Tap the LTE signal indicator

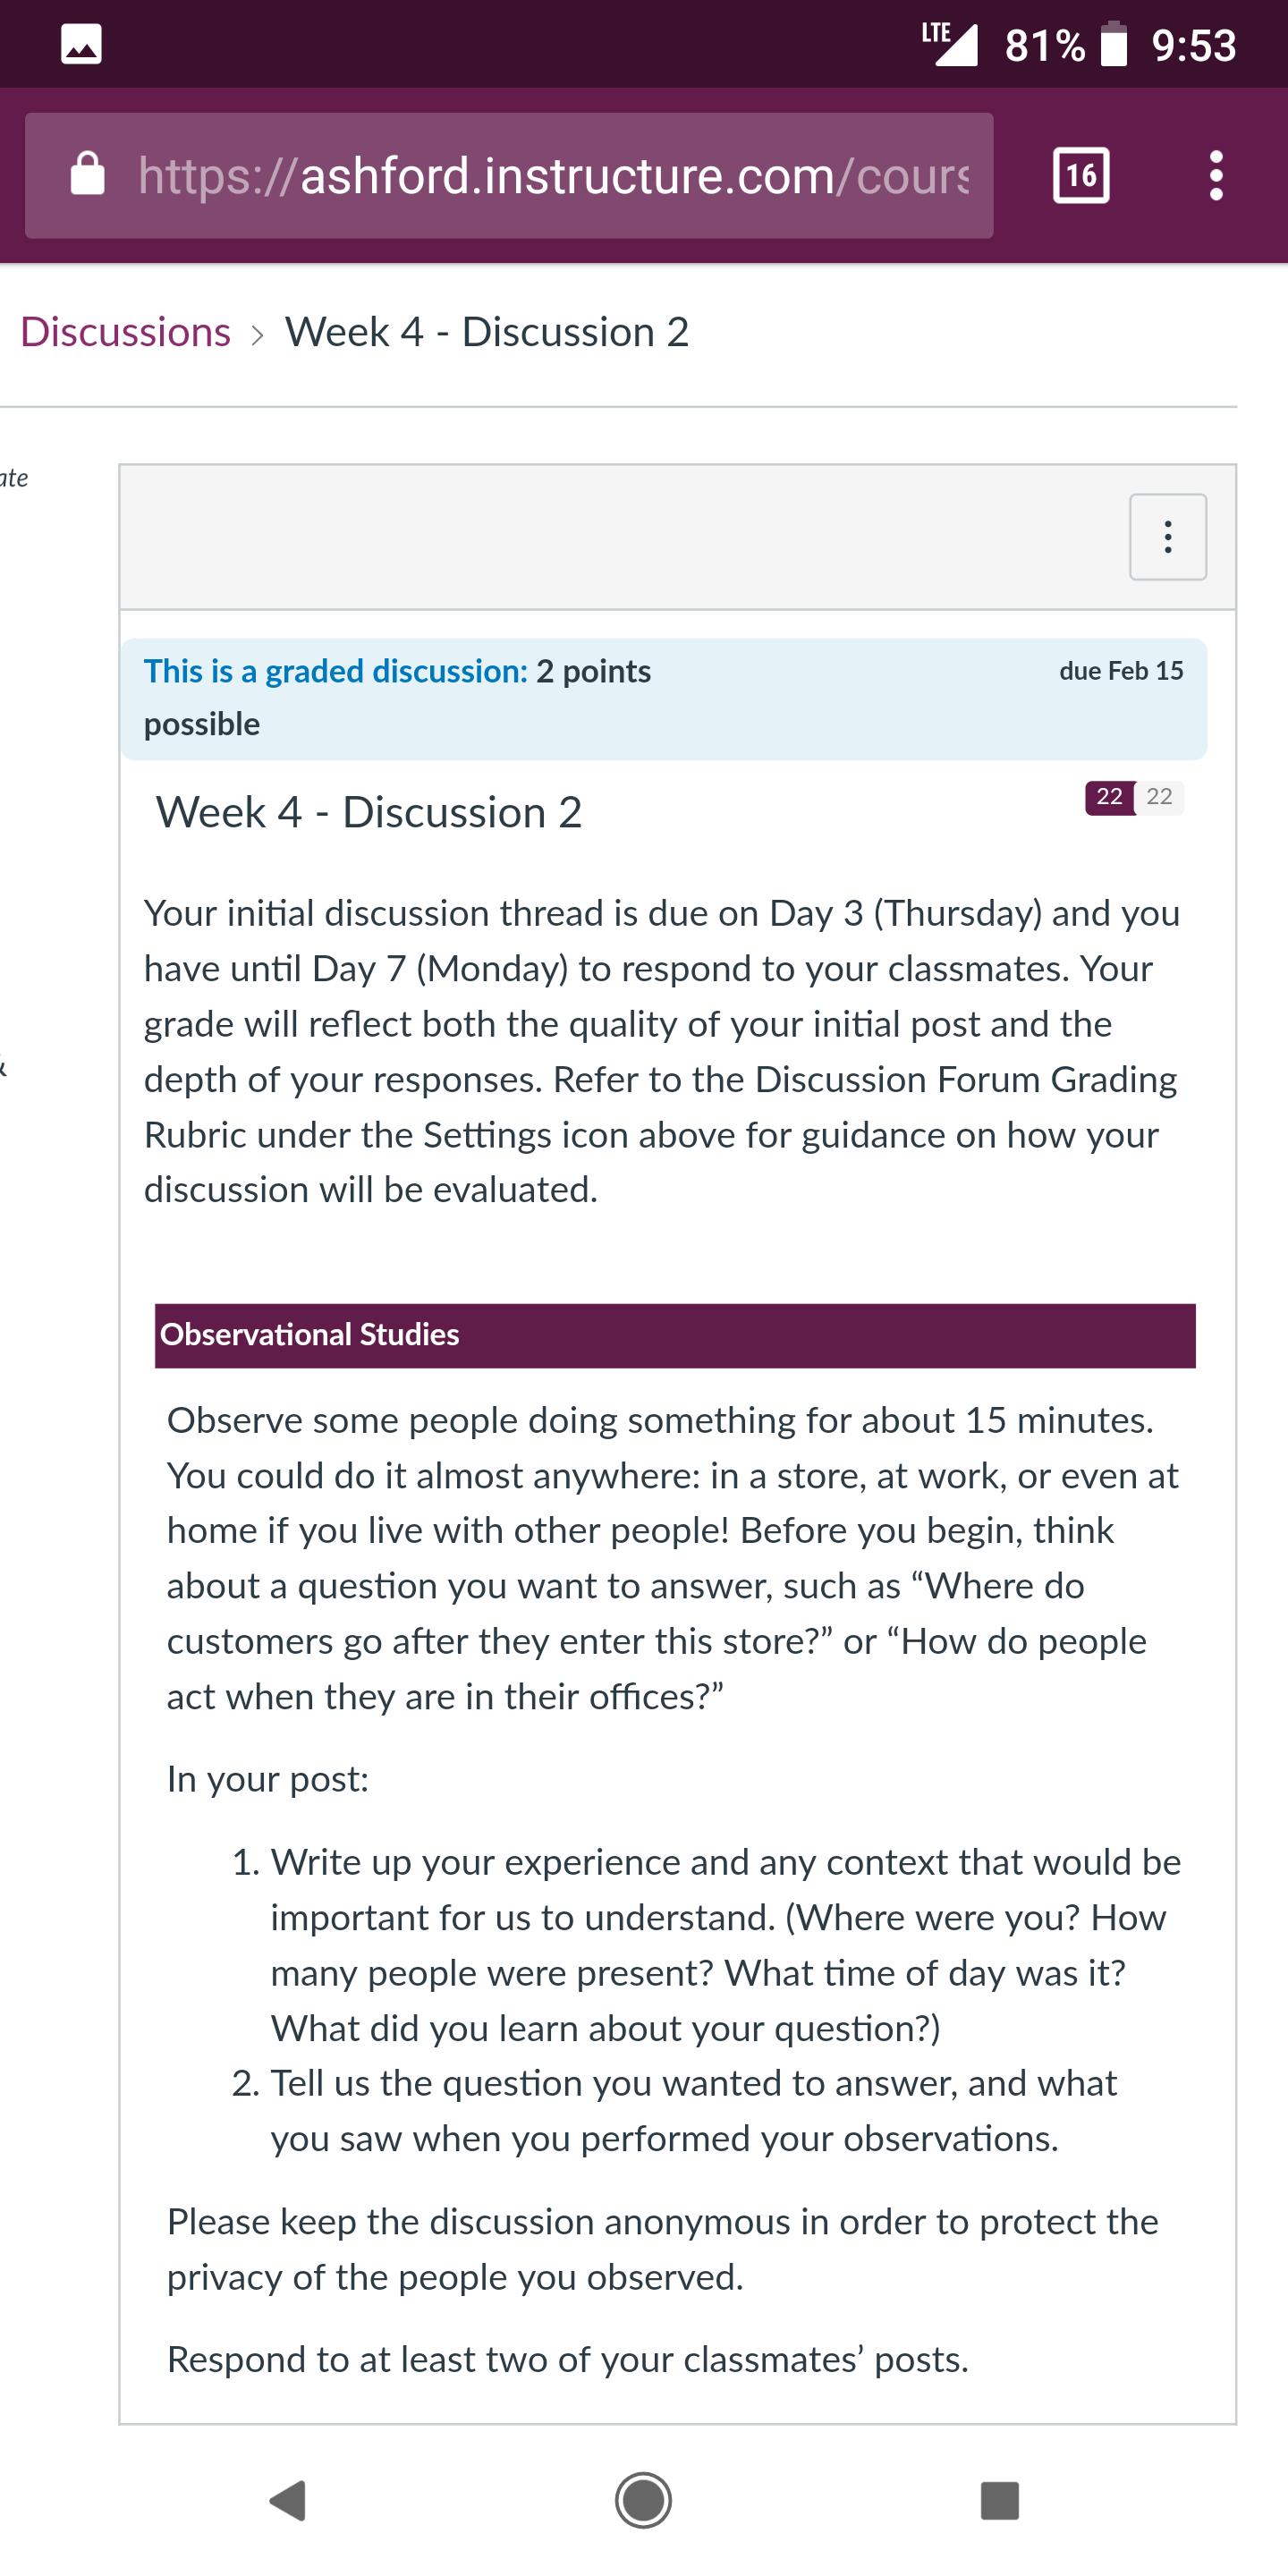tap(948, 43)
